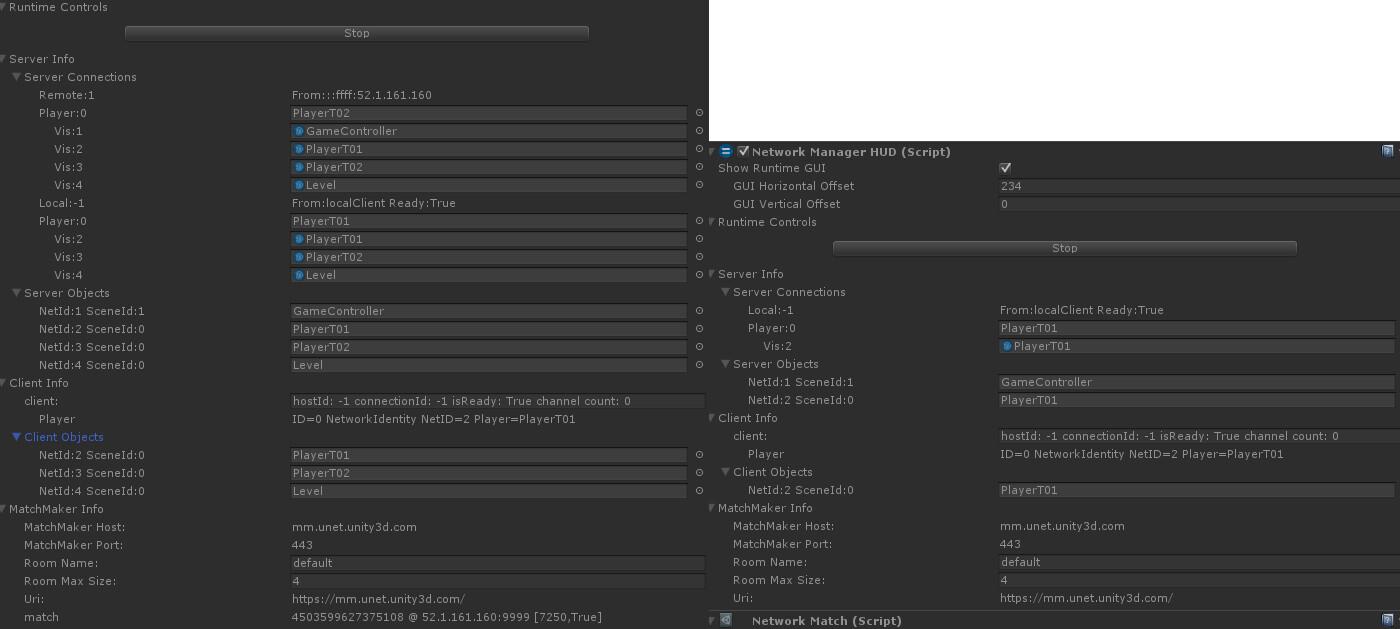
Task: Collapse MatchMaker Info under Network Manager HUD
Action: (x=713, y=508)
